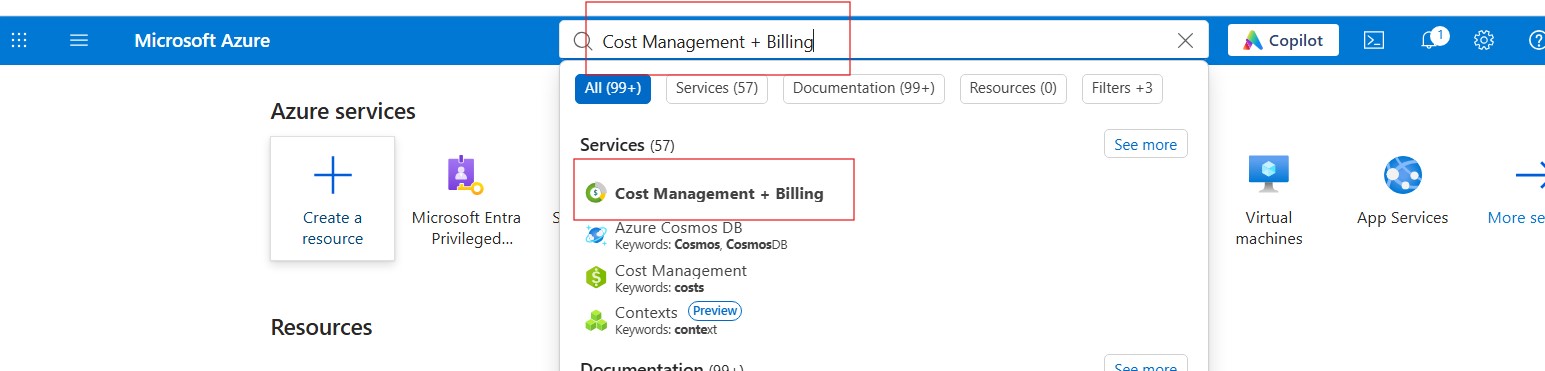
Task: Select the Documentation (99+) filter tab
Action: pyautogui.click(x=864, y=88)
